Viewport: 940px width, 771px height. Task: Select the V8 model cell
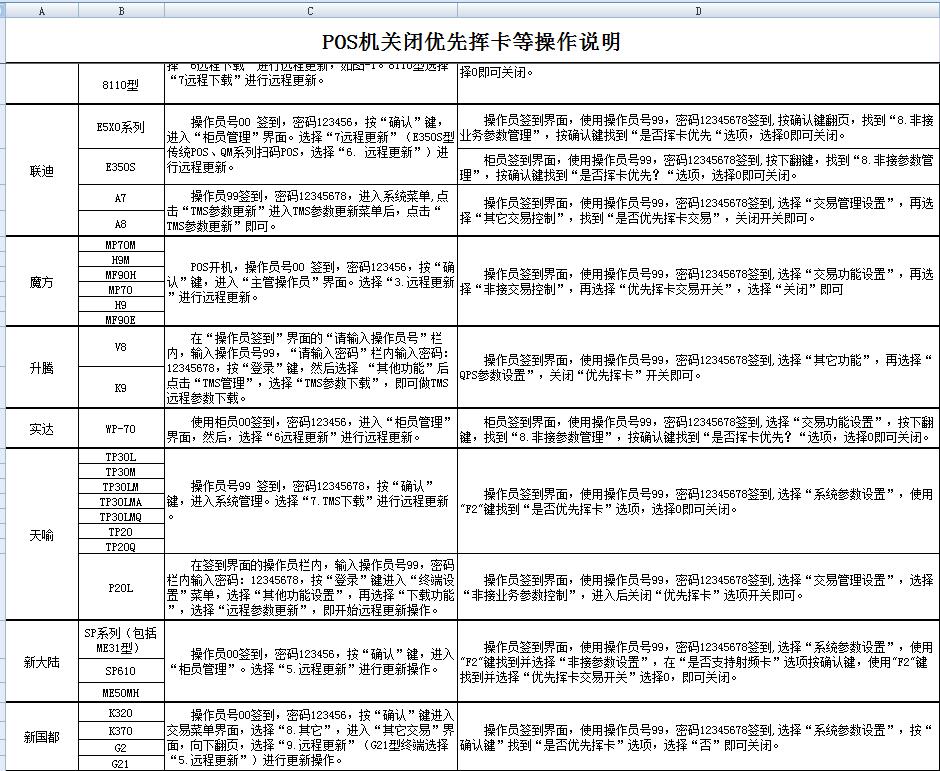(x=120, y=345)
